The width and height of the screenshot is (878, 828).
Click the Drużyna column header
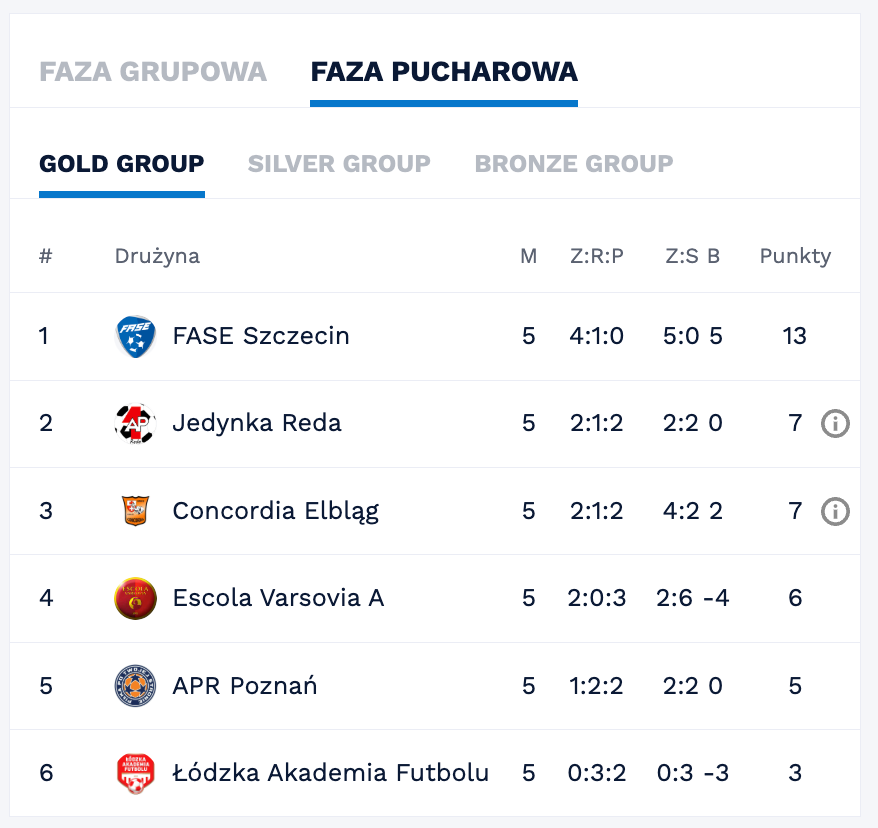coord(157,256)
